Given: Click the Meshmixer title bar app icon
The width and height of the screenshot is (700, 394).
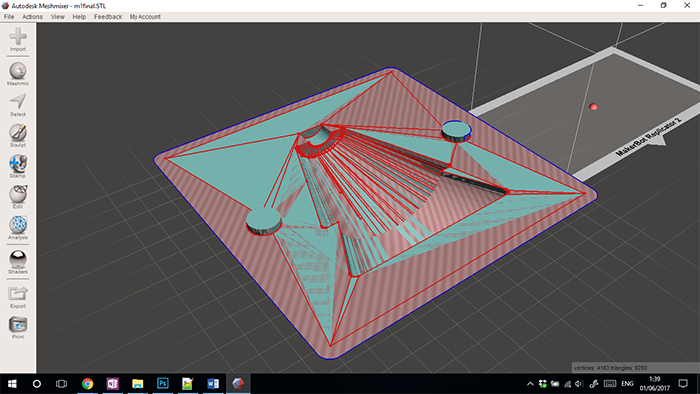Looking at the screenshot, I should pyautogui.click(x=5, y=6).
